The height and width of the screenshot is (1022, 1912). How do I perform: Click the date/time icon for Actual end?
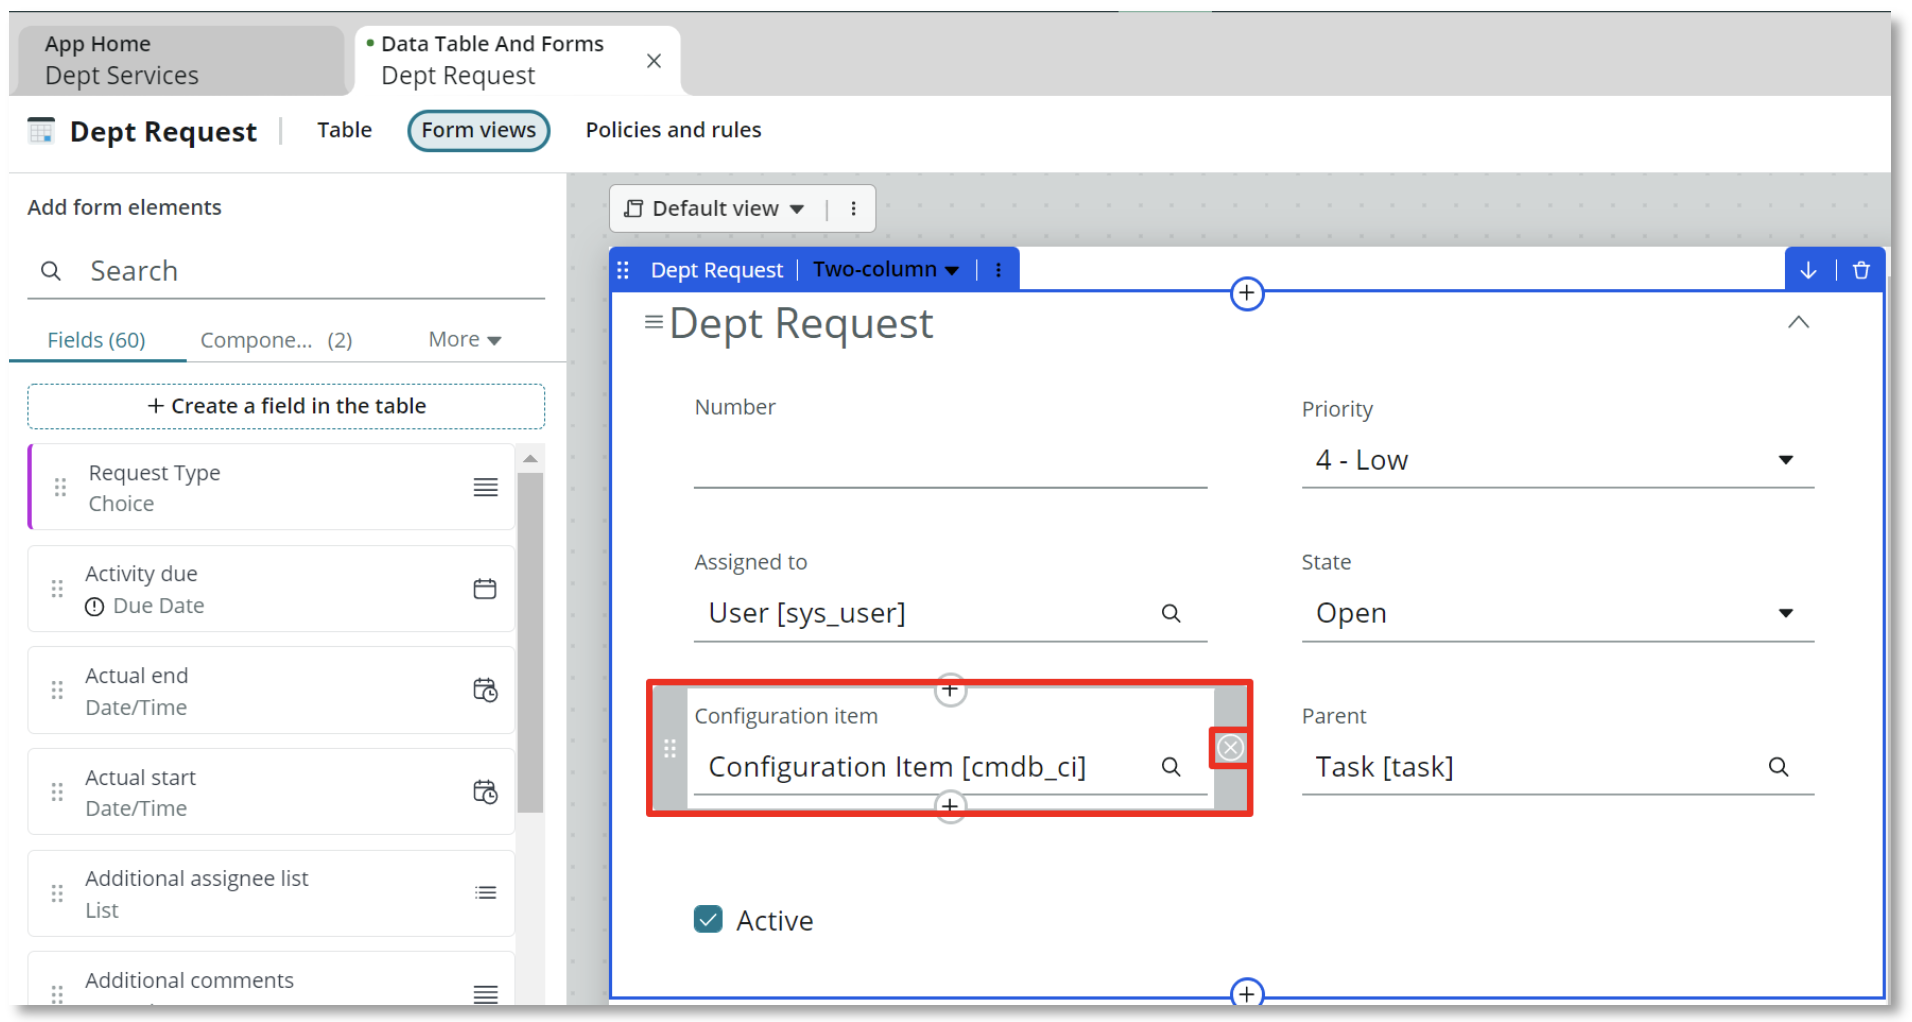tap(485, 690)
